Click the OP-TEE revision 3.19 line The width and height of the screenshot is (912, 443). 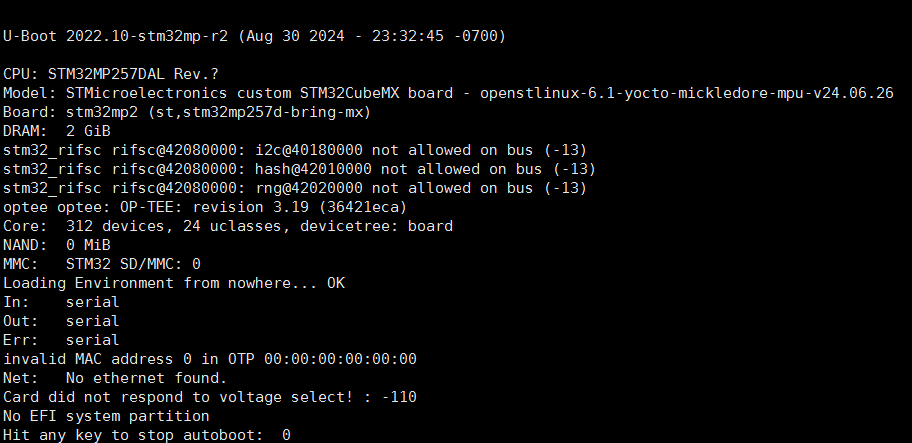tap(205, 207)
